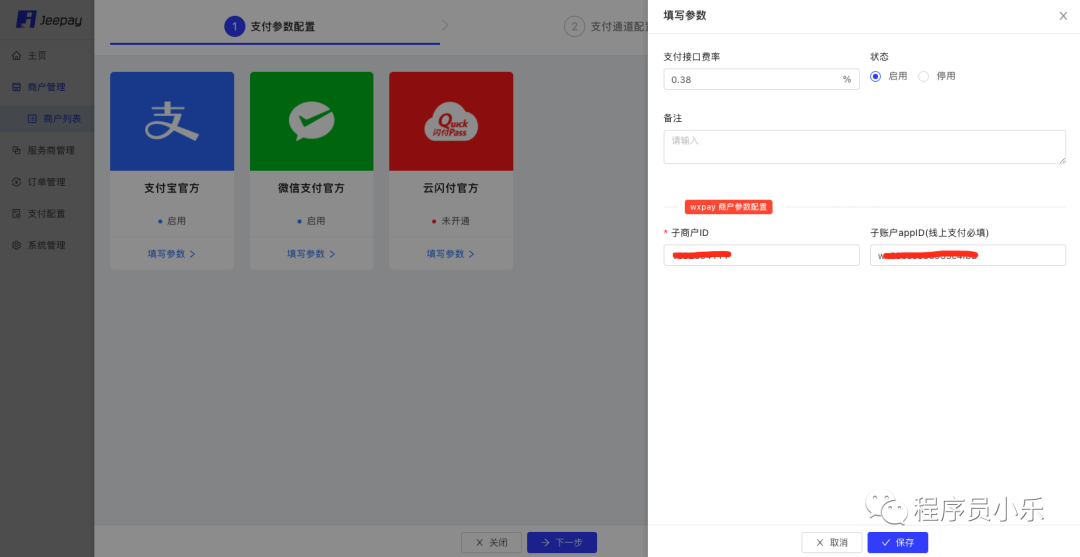The height and width of the screenshot is (557, 1080).
Task: Select step 2 支付通道配置
Action: point(606,27)
